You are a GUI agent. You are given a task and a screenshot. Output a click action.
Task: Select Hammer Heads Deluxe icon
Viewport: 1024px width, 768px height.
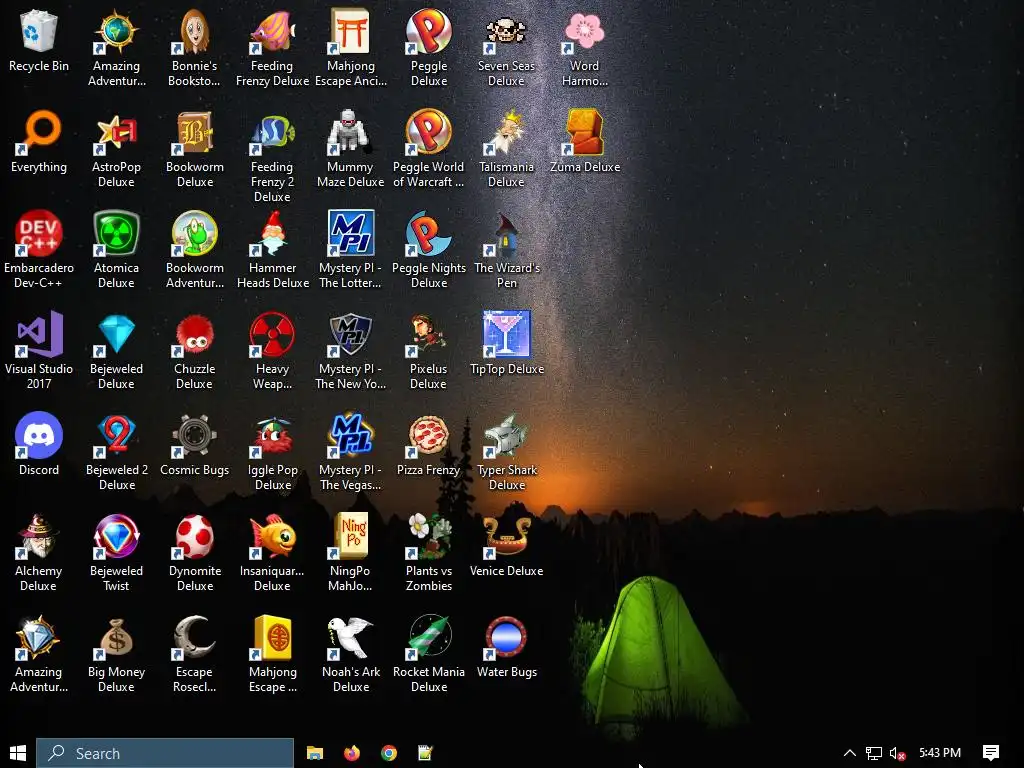pos(272,233)
